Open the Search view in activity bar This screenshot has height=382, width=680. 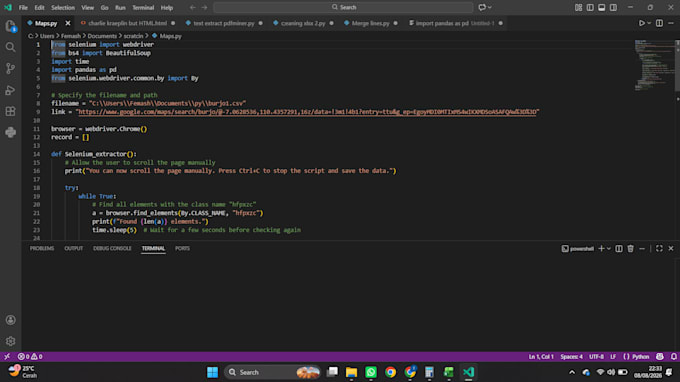click(10, 47)
